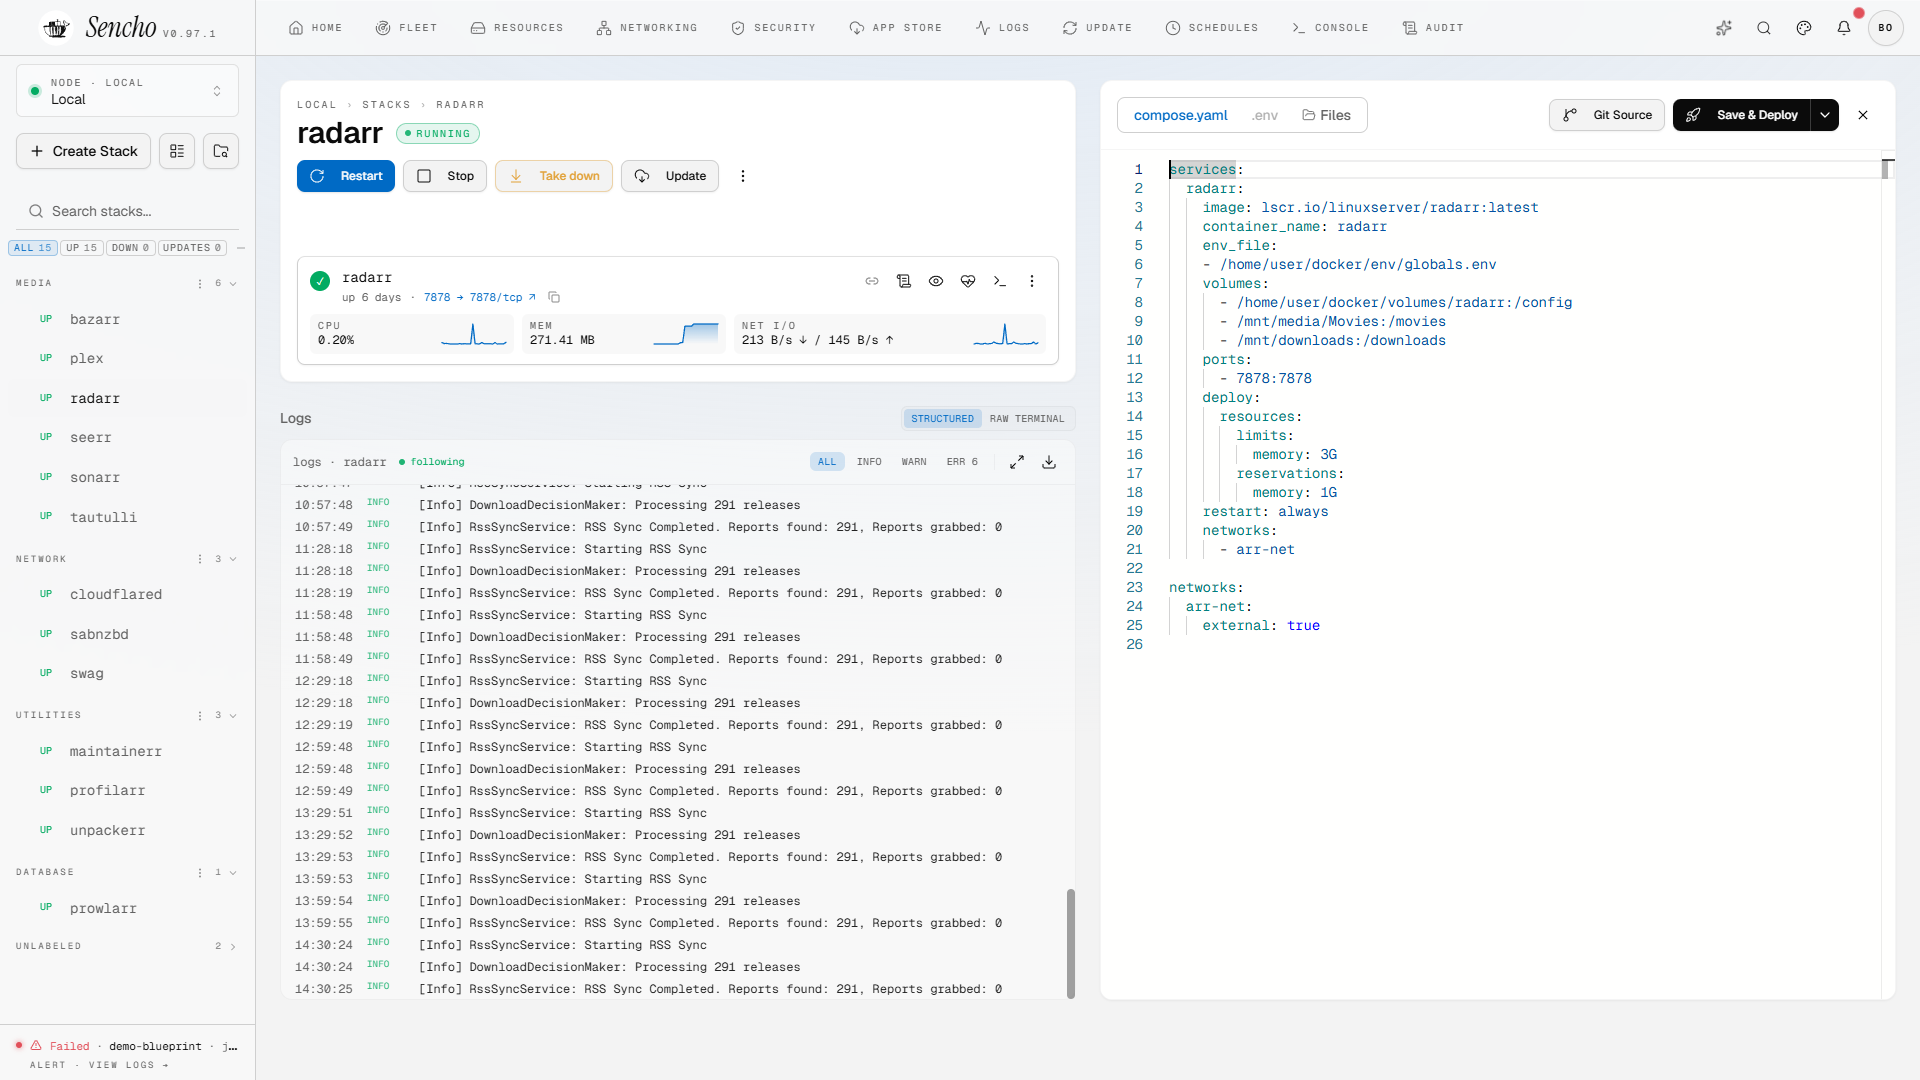Restart the radarr stack
Viewport: 1920px width, 1080px height.
coord(346,176)
